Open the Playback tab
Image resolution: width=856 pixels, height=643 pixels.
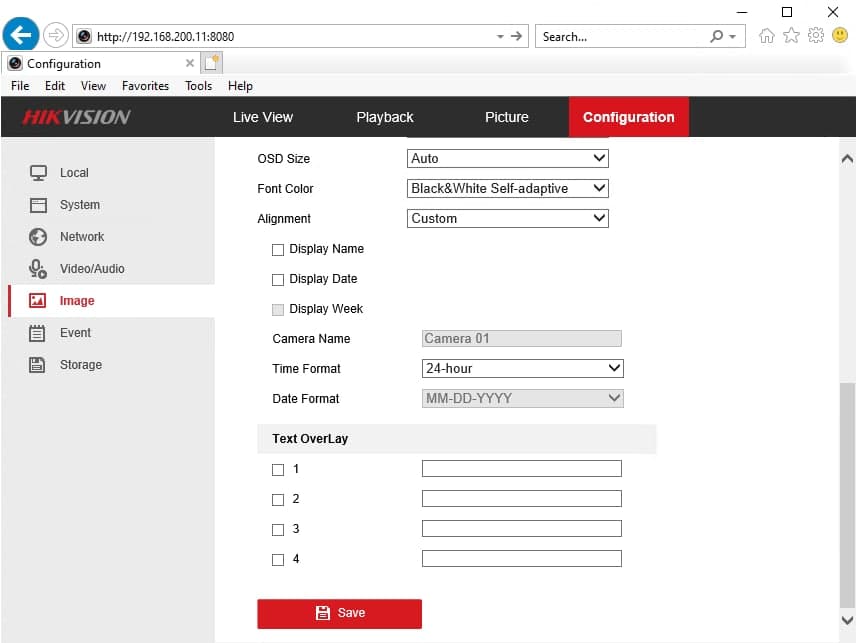[385, 117]
